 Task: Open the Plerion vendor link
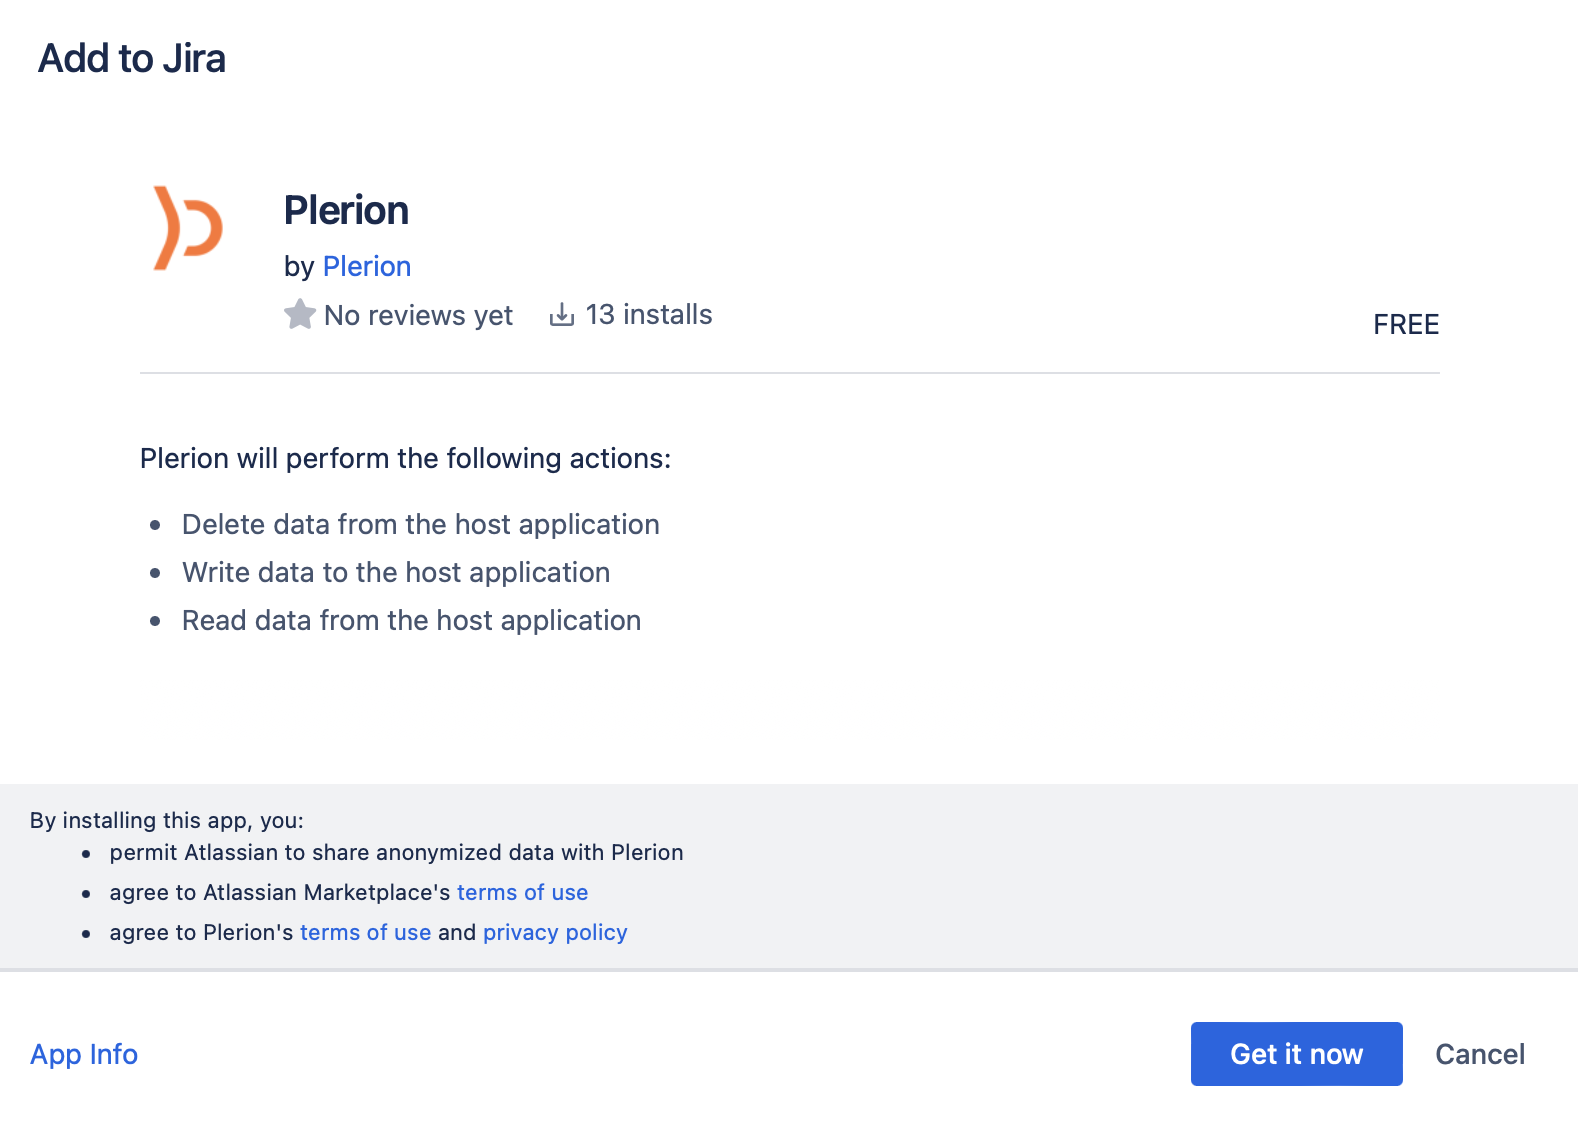366,266
